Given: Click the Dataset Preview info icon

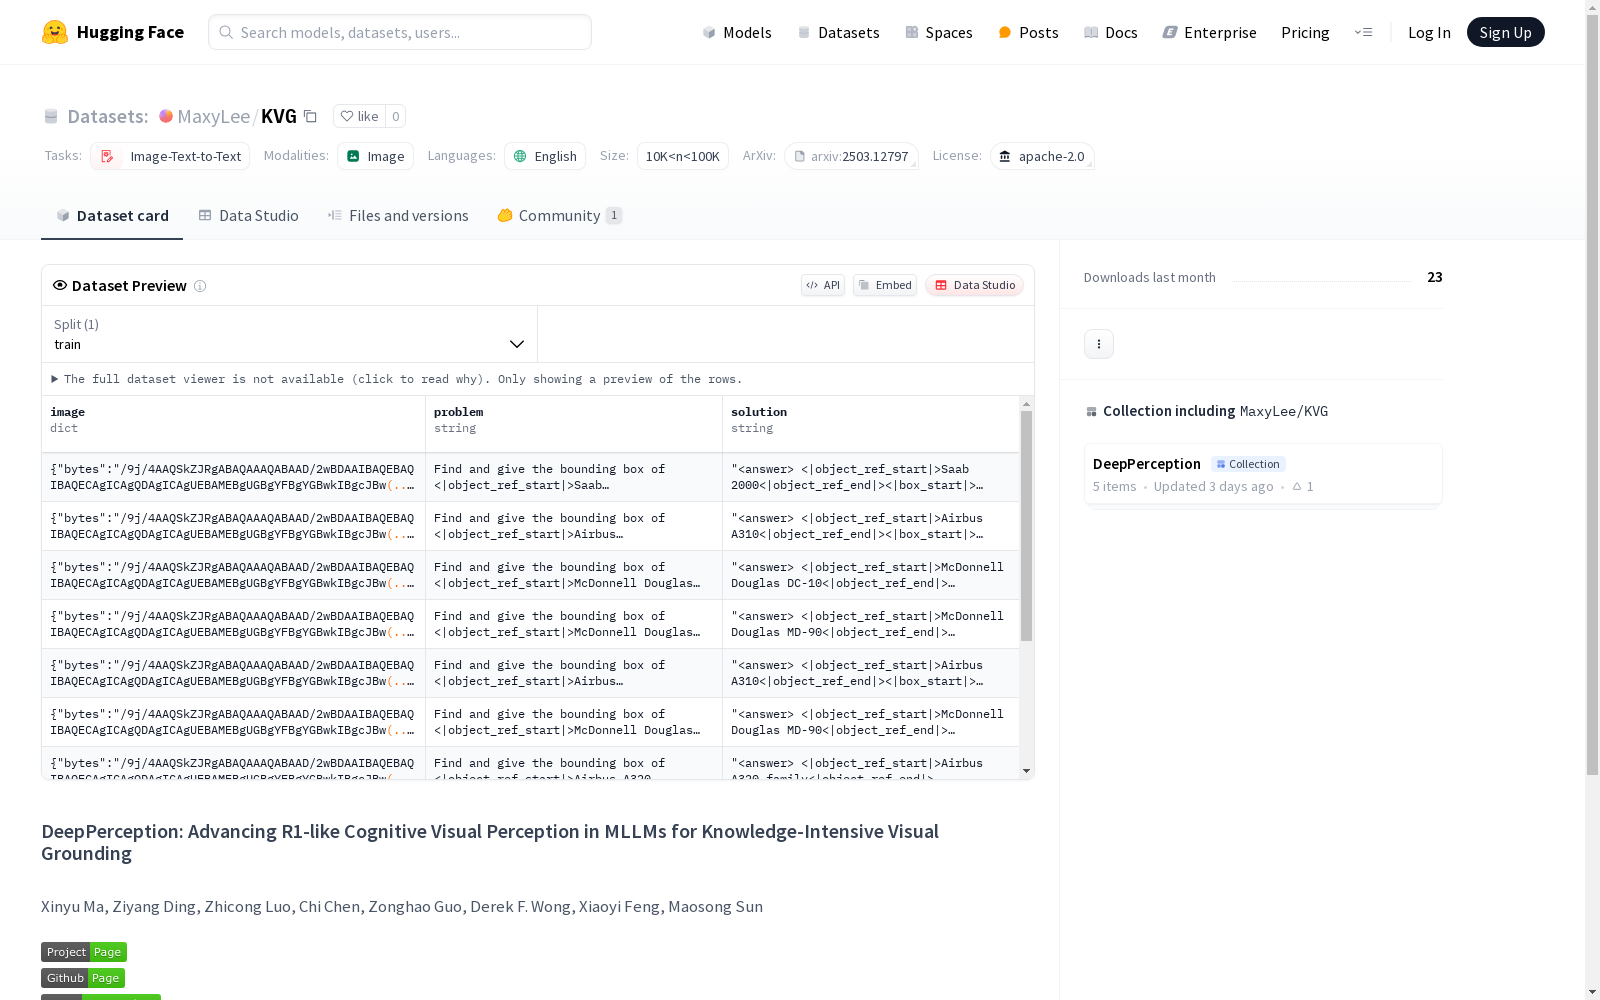Looking at the screenshot, I should coord(200,286).
